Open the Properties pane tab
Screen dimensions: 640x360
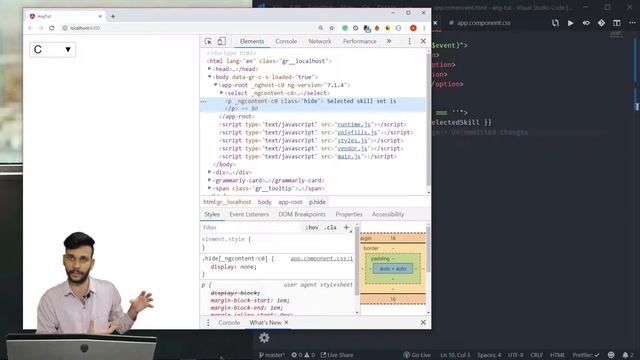click(349, 214)
